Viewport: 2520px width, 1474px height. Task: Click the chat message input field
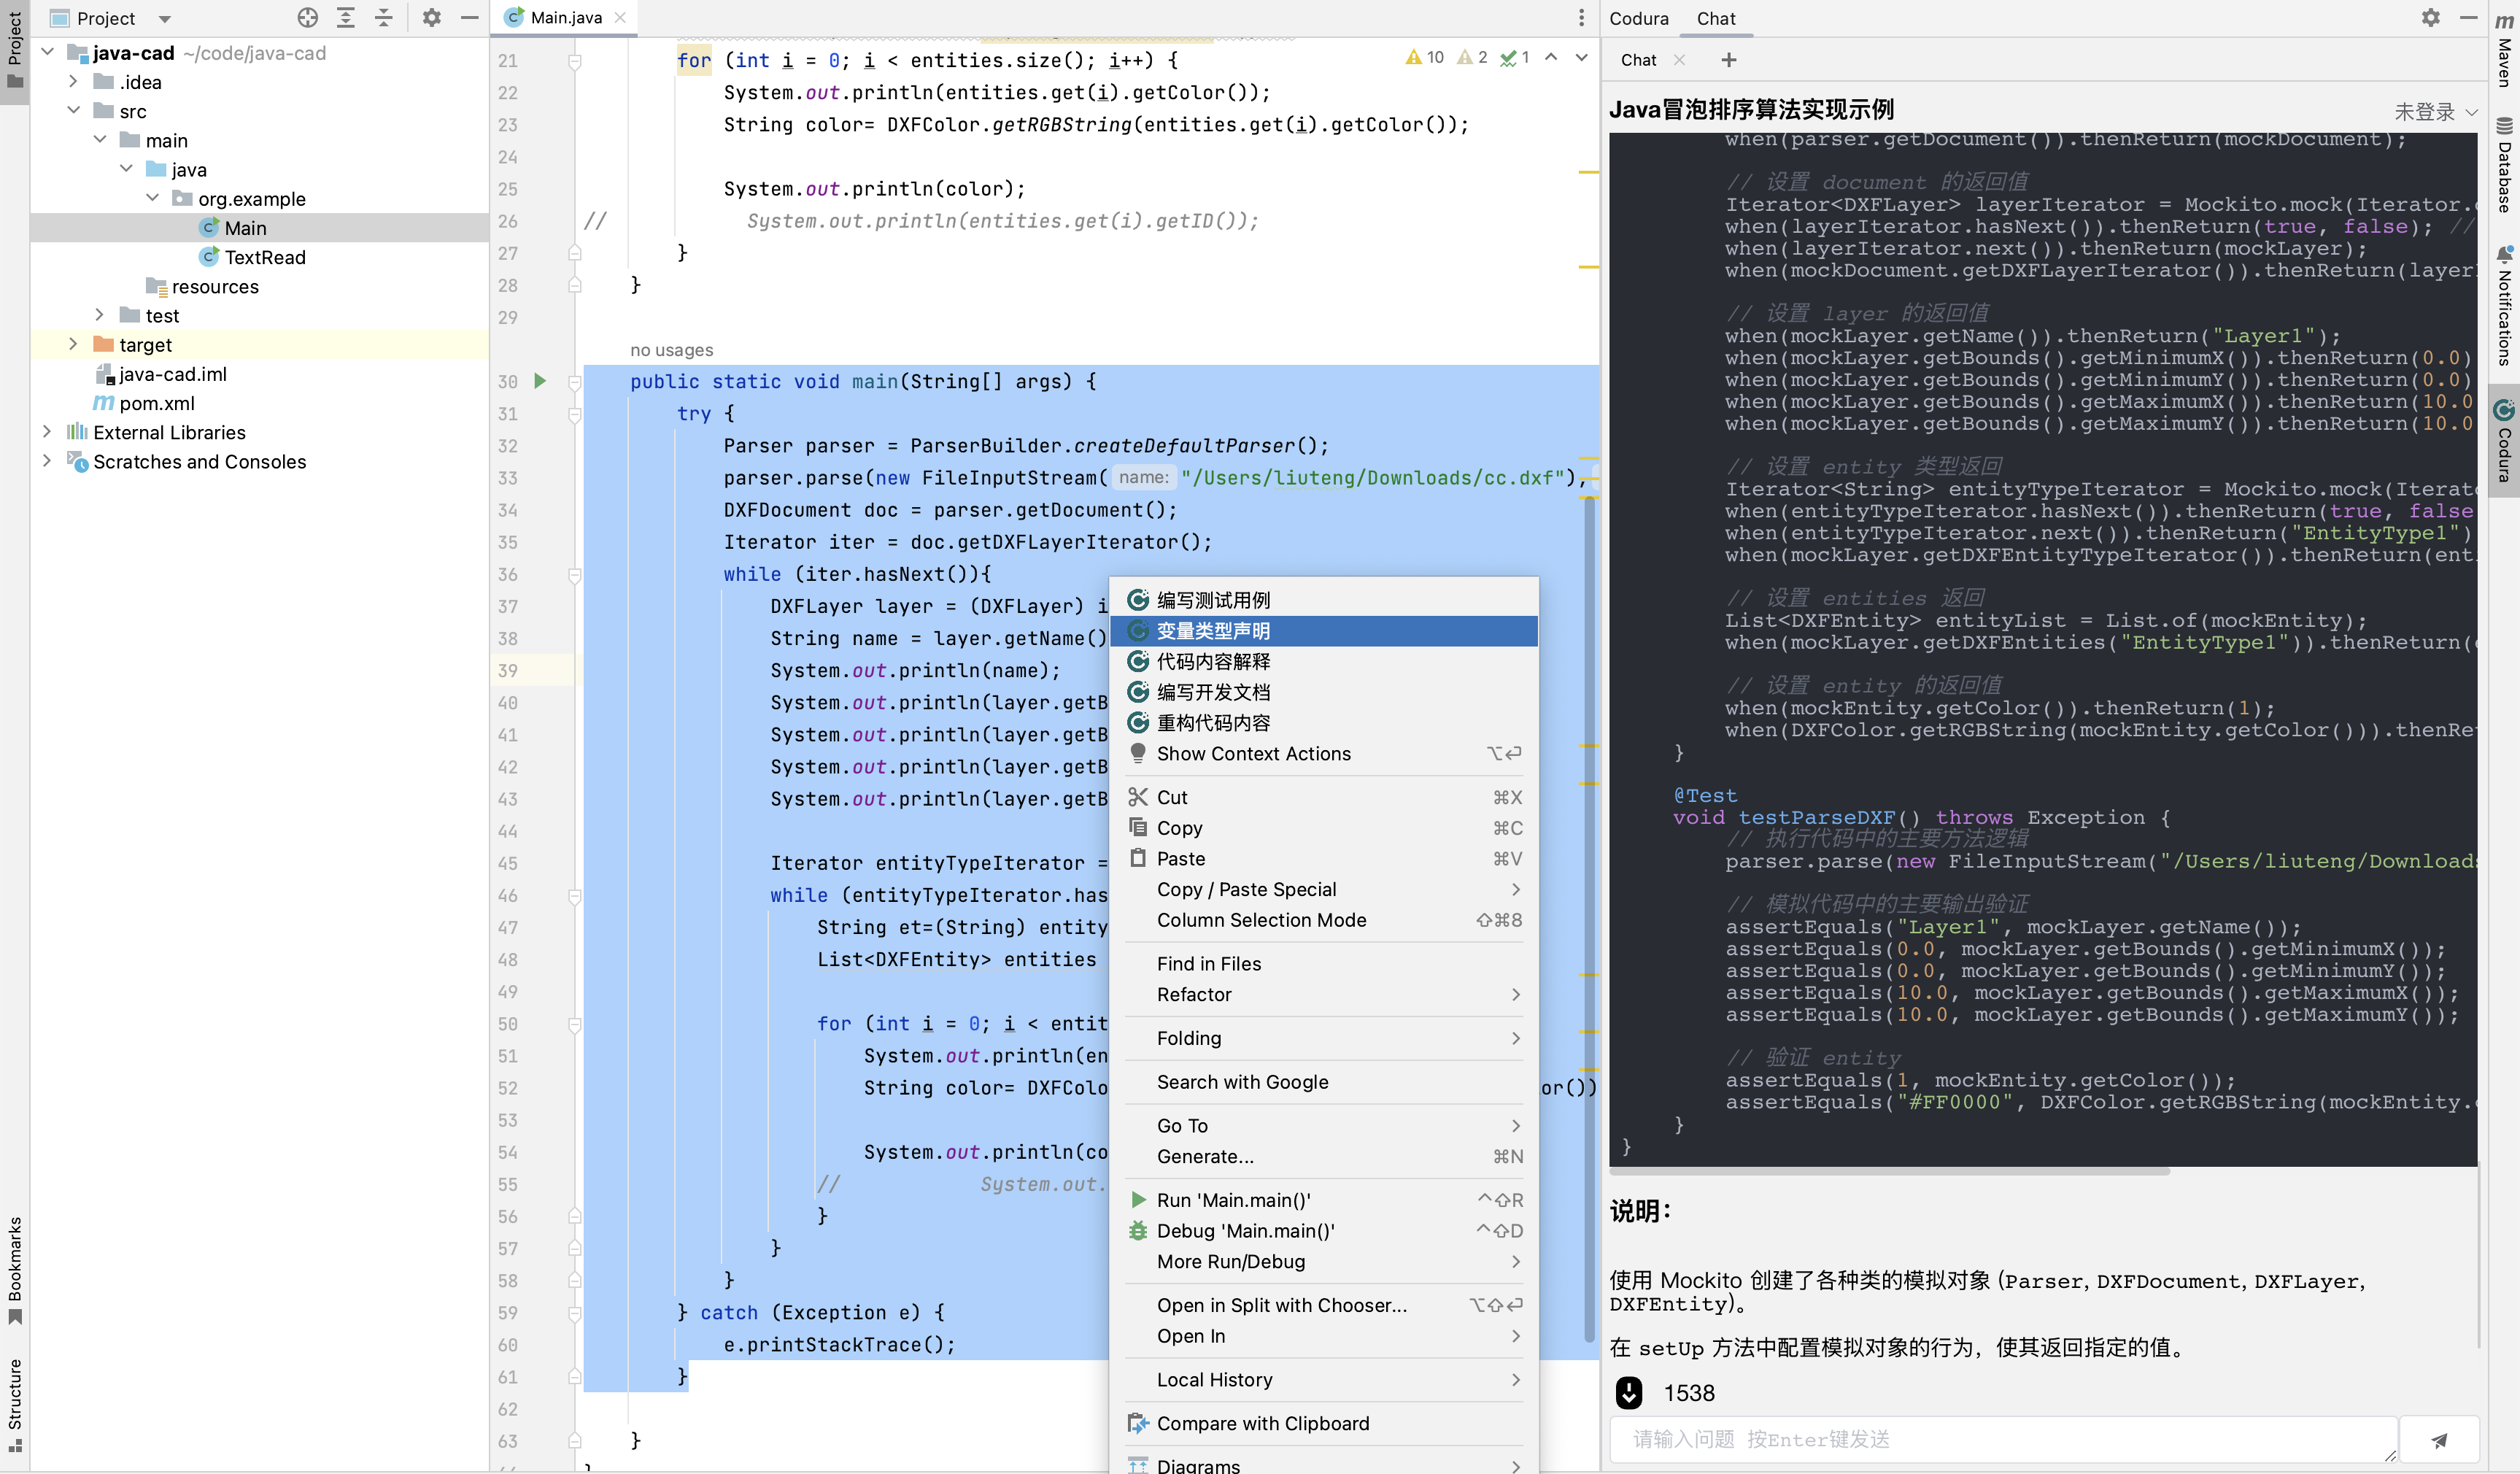pyautogui.click(x=2003, y=1440)
